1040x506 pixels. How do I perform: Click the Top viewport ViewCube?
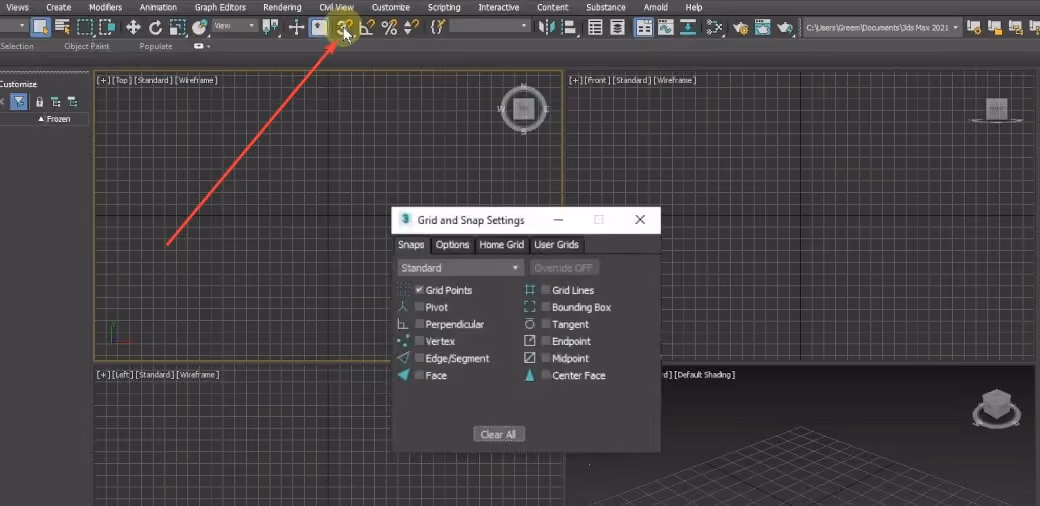point(524,109)
